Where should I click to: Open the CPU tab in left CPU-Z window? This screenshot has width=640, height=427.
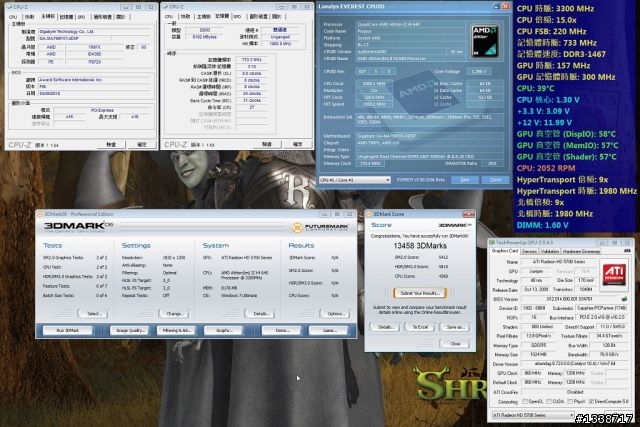pos(13,17)
